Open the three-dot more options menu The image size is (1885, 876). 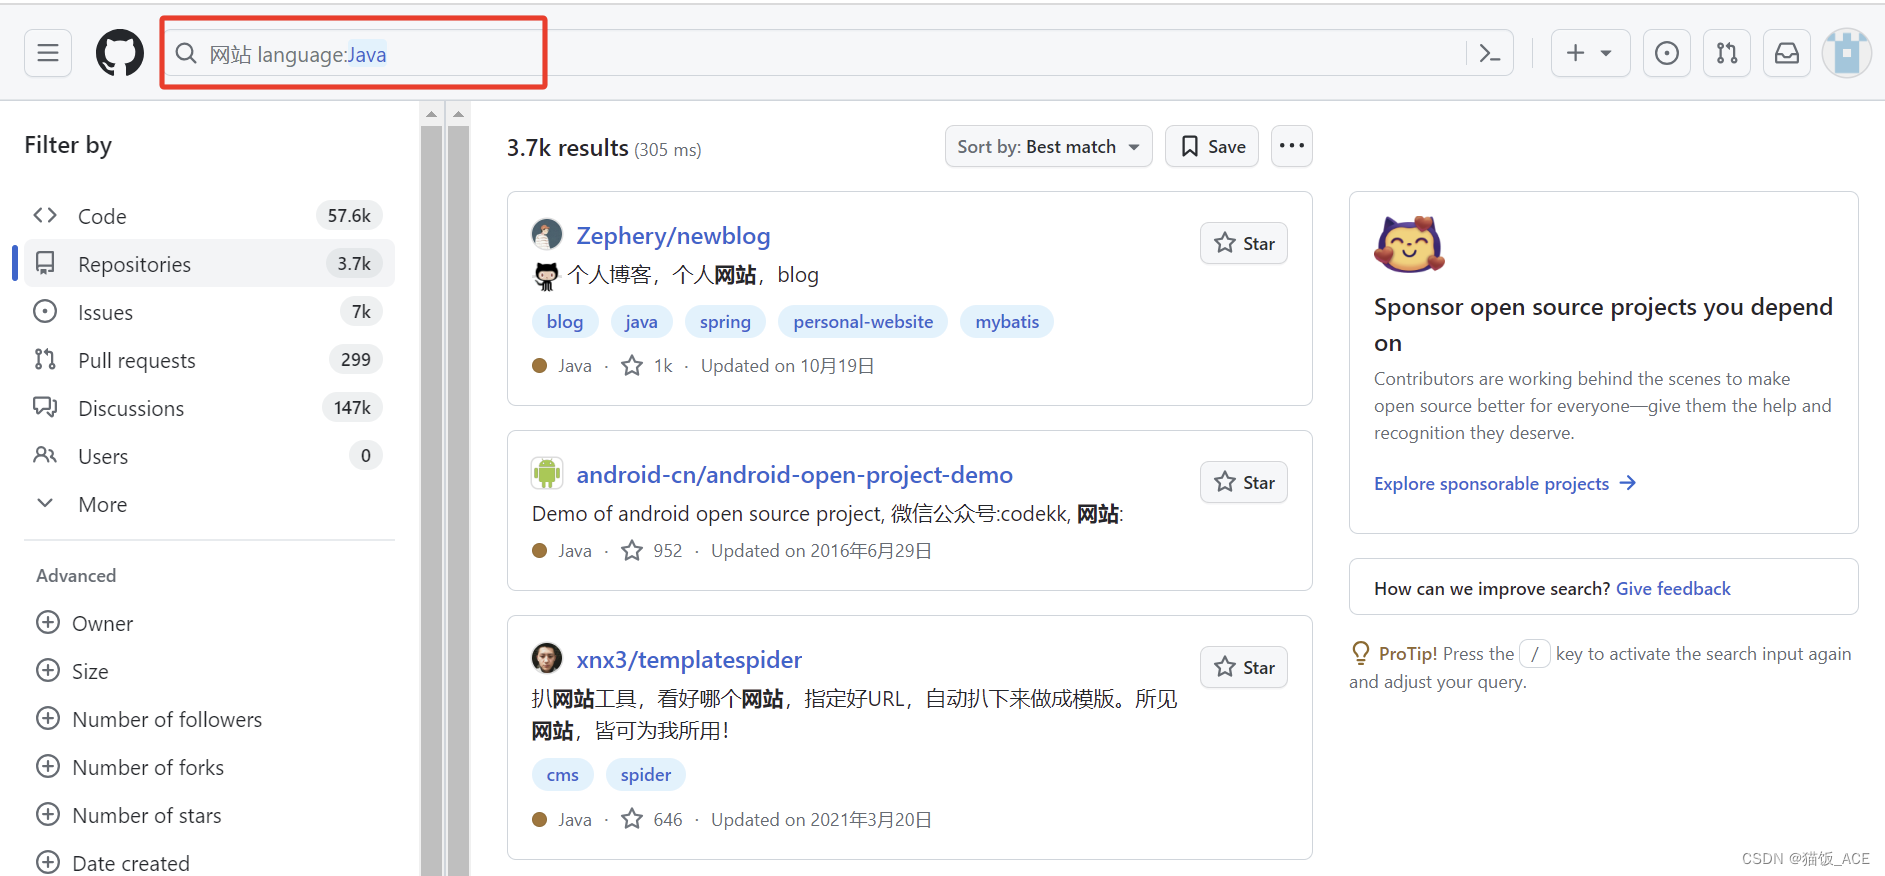pyautogui.click(x=1292, y=146)
